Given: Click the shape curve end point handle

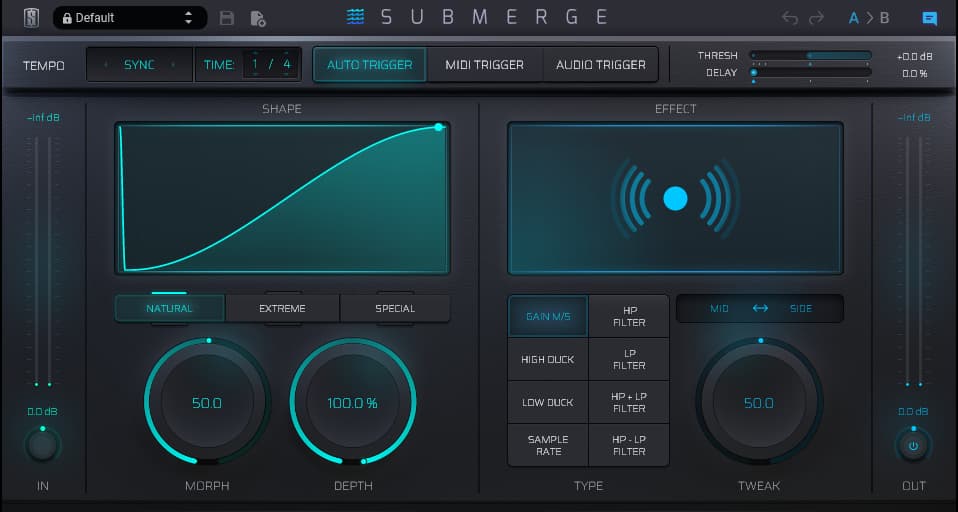Looking at the screenshot, I should pyautogui.click(x=438, y=127).
